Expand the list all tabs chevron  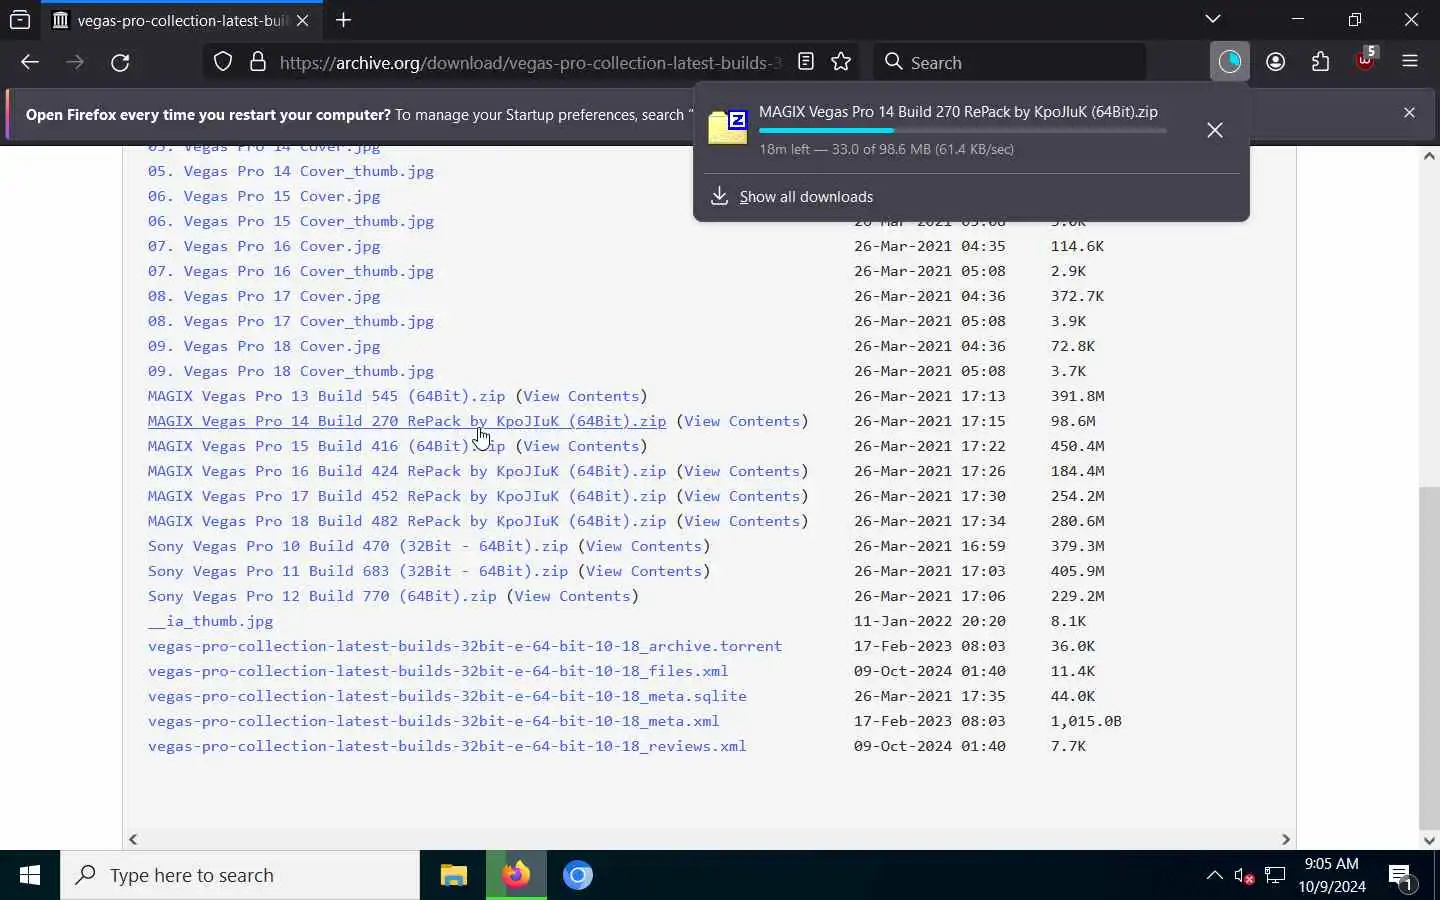tap(1213, 19)
